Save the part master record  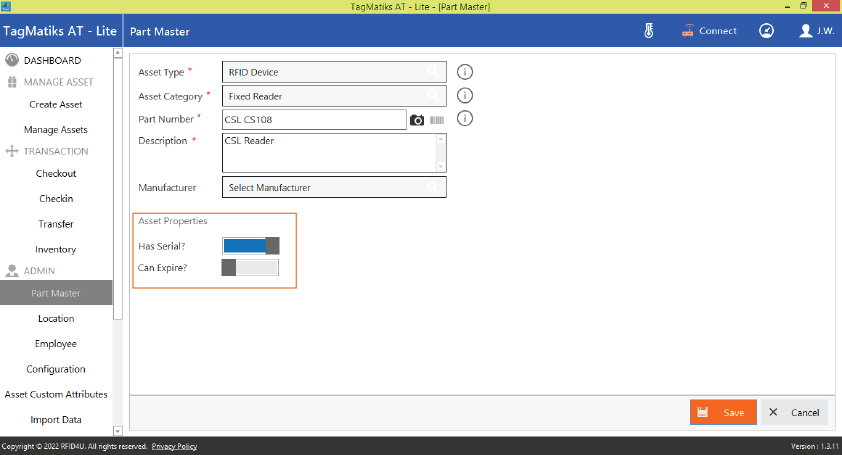click(x=722, y=412)
